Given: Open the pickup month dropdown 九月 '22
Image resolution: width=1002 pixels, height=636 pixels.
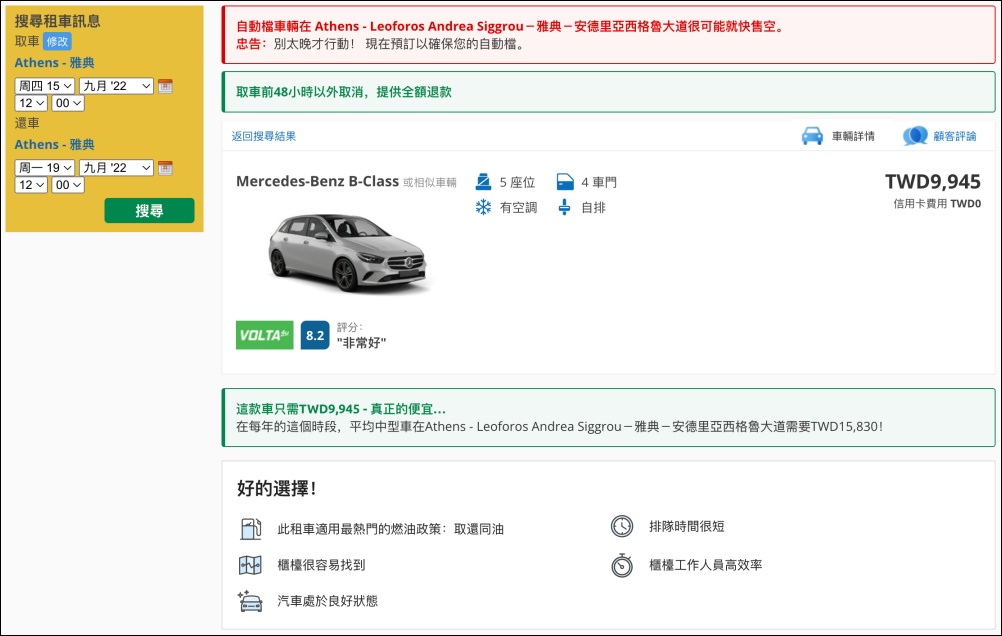Looking at the screenshot, I should pos(116,86).
